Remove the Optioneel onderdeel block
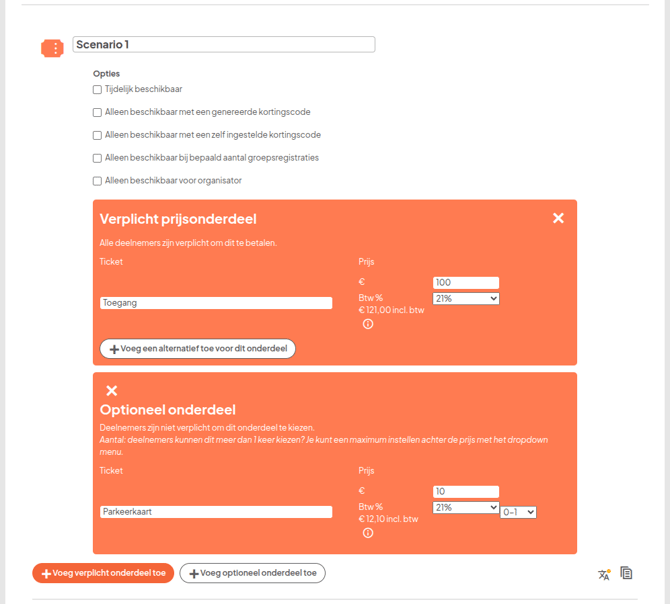 112,391
